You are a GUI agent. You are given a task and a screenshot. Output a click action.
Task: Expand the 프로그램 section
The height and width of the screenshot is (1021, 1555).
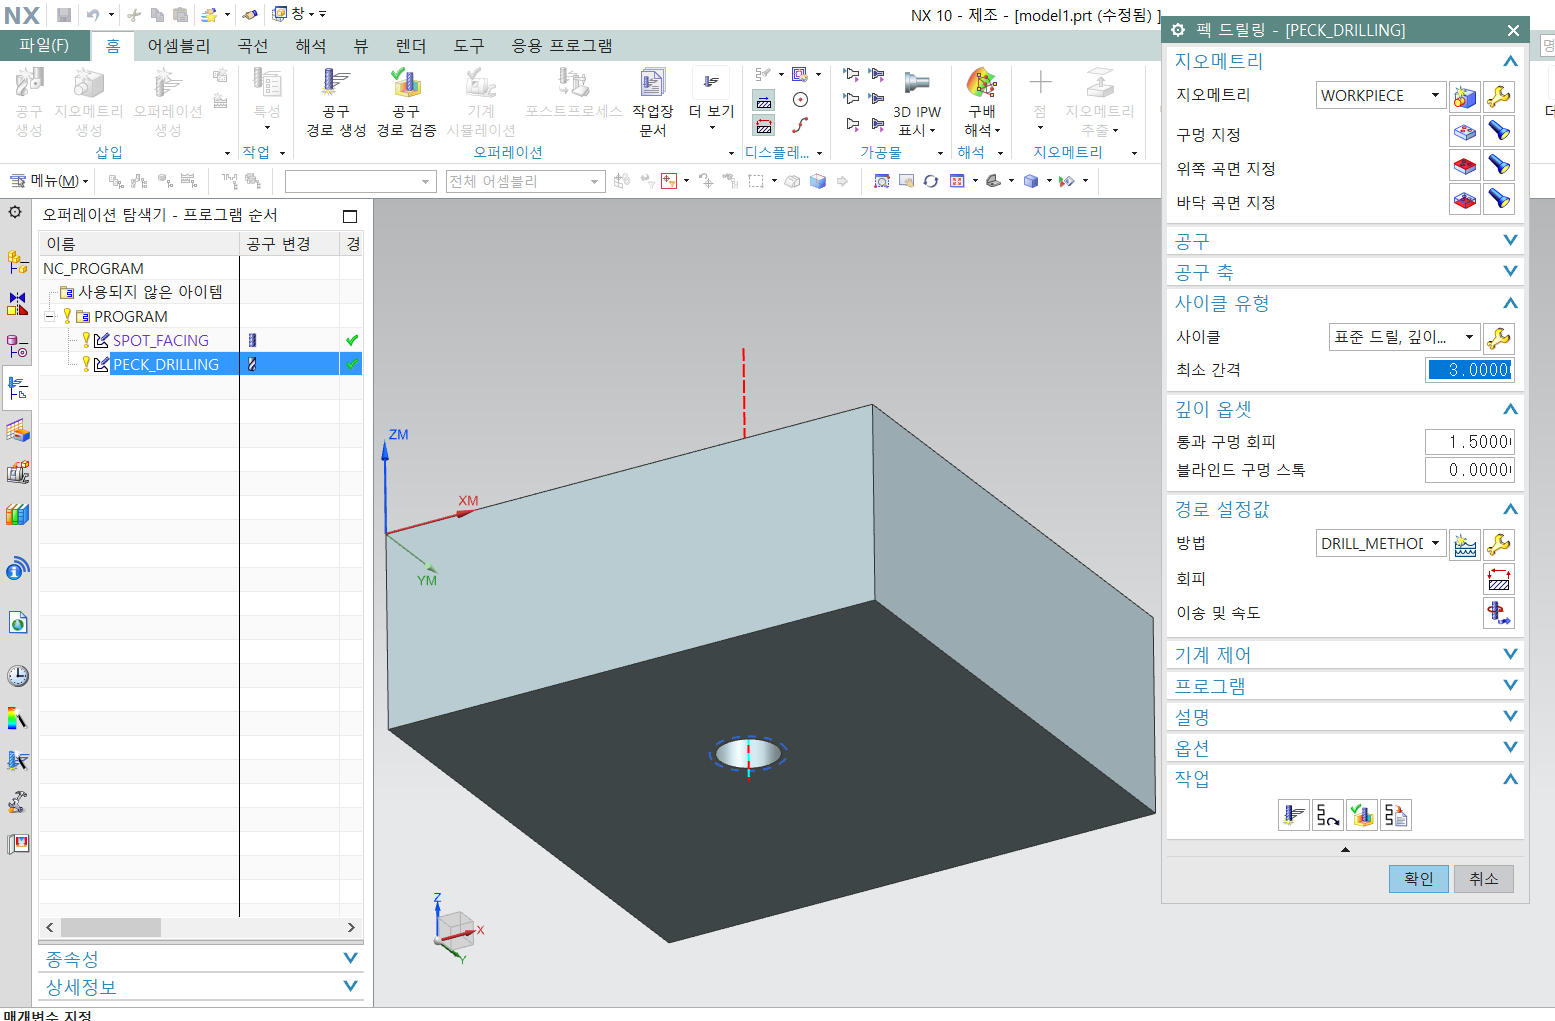pyautogui.click(x=1510, y=686)
